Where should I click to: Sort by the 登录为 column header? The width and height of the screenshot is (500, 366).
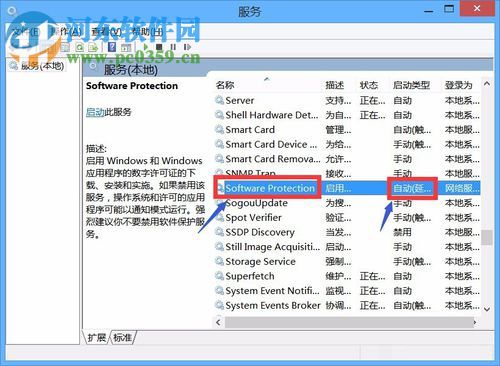coord(459,85)
